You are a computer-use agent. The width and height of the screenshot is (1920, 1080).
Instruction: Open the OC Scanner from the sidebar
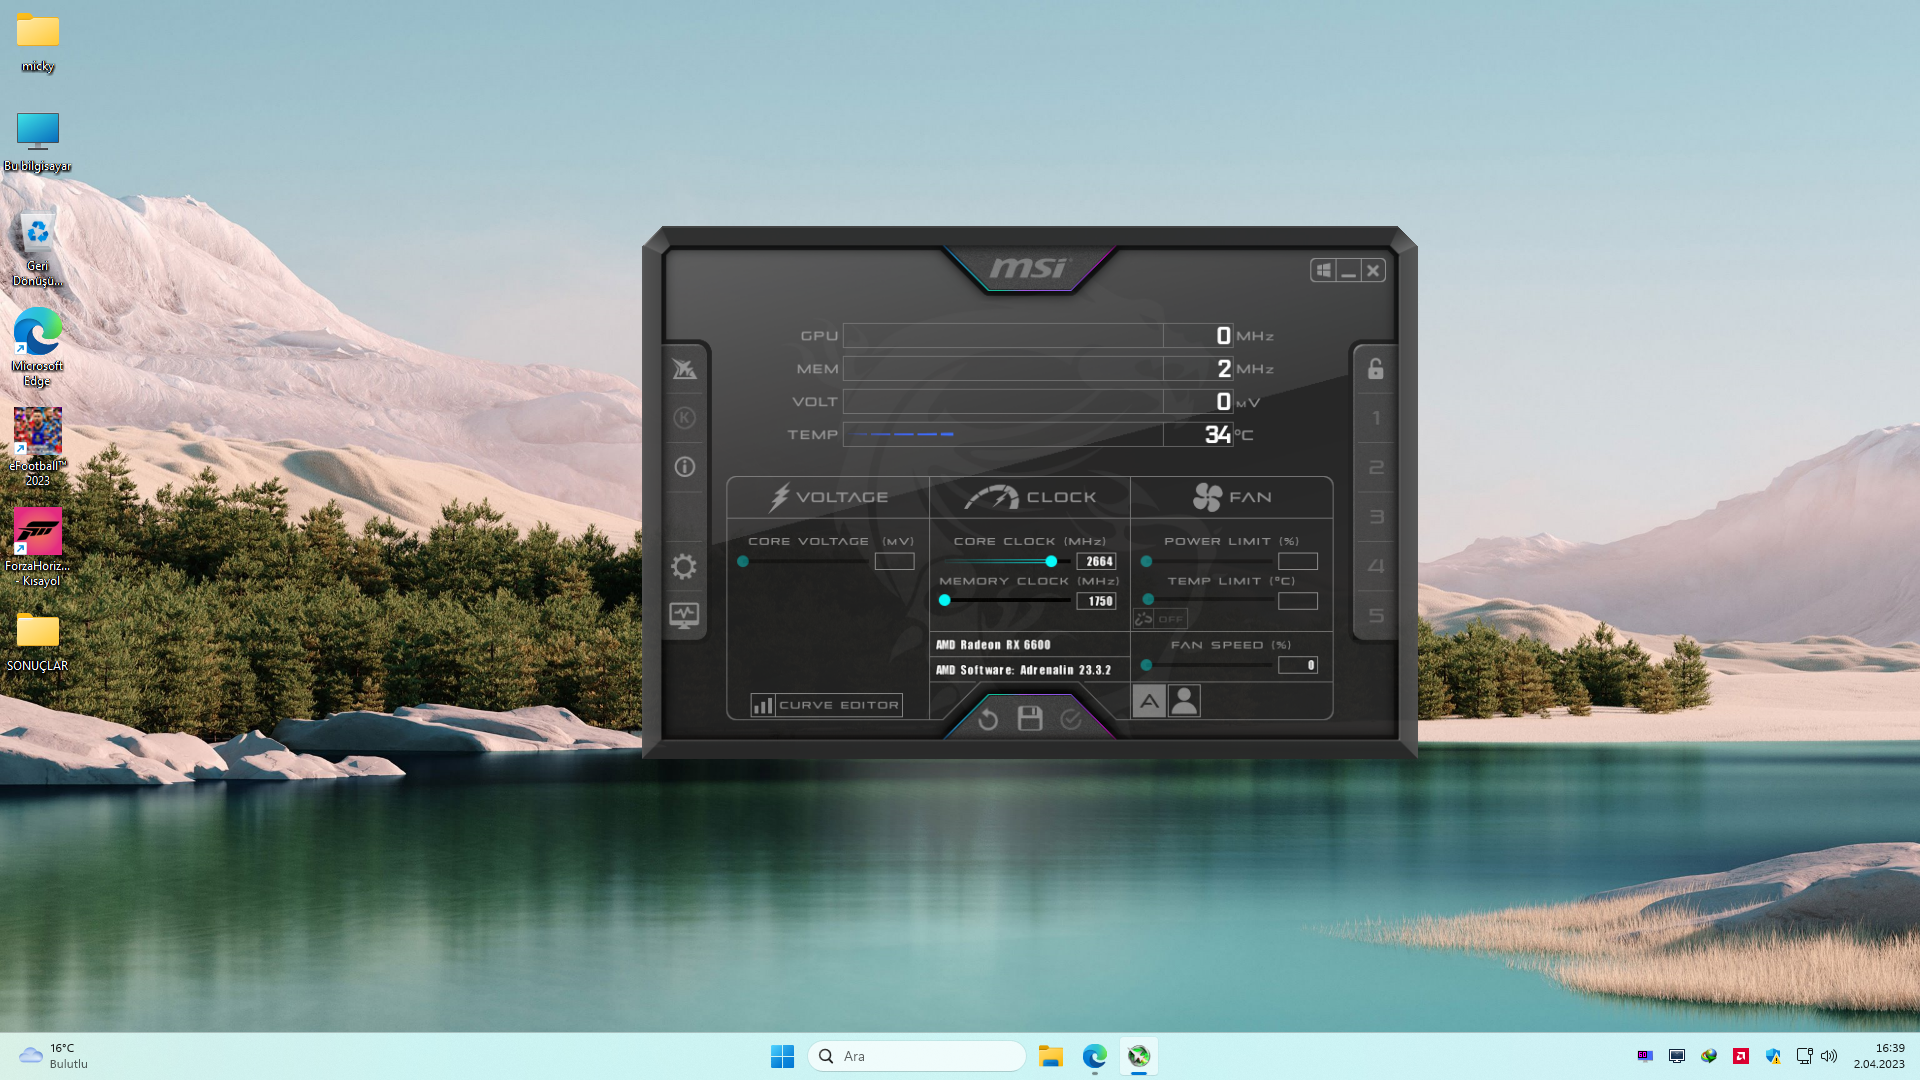tap(684, 369)
